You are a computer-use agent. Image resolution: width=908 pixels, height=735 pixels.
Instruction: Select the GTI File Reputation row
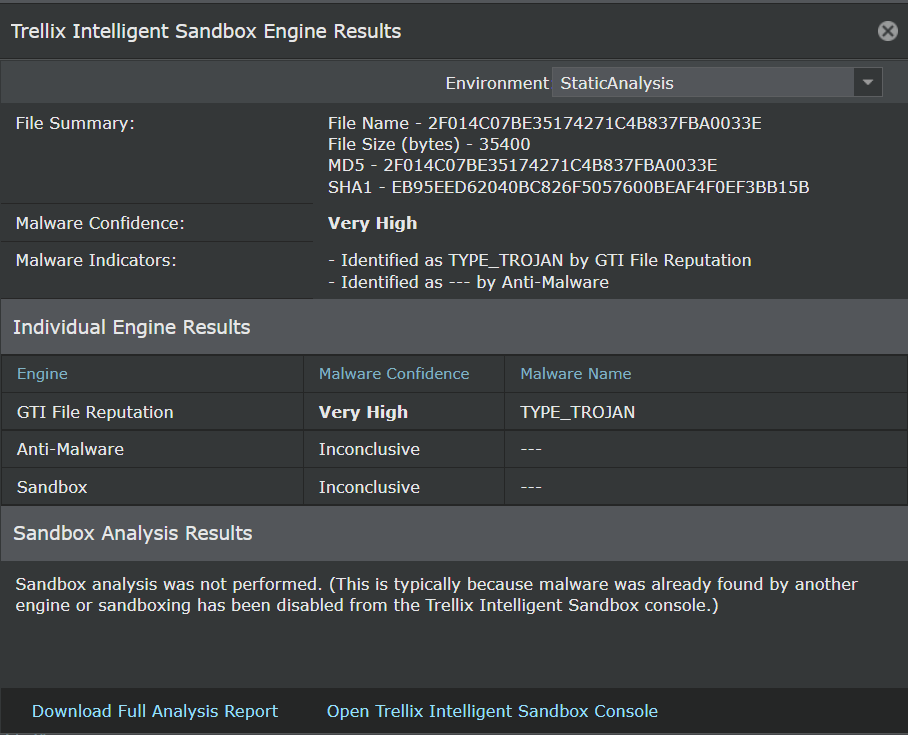pyautogui.click(x=454, y=412)
